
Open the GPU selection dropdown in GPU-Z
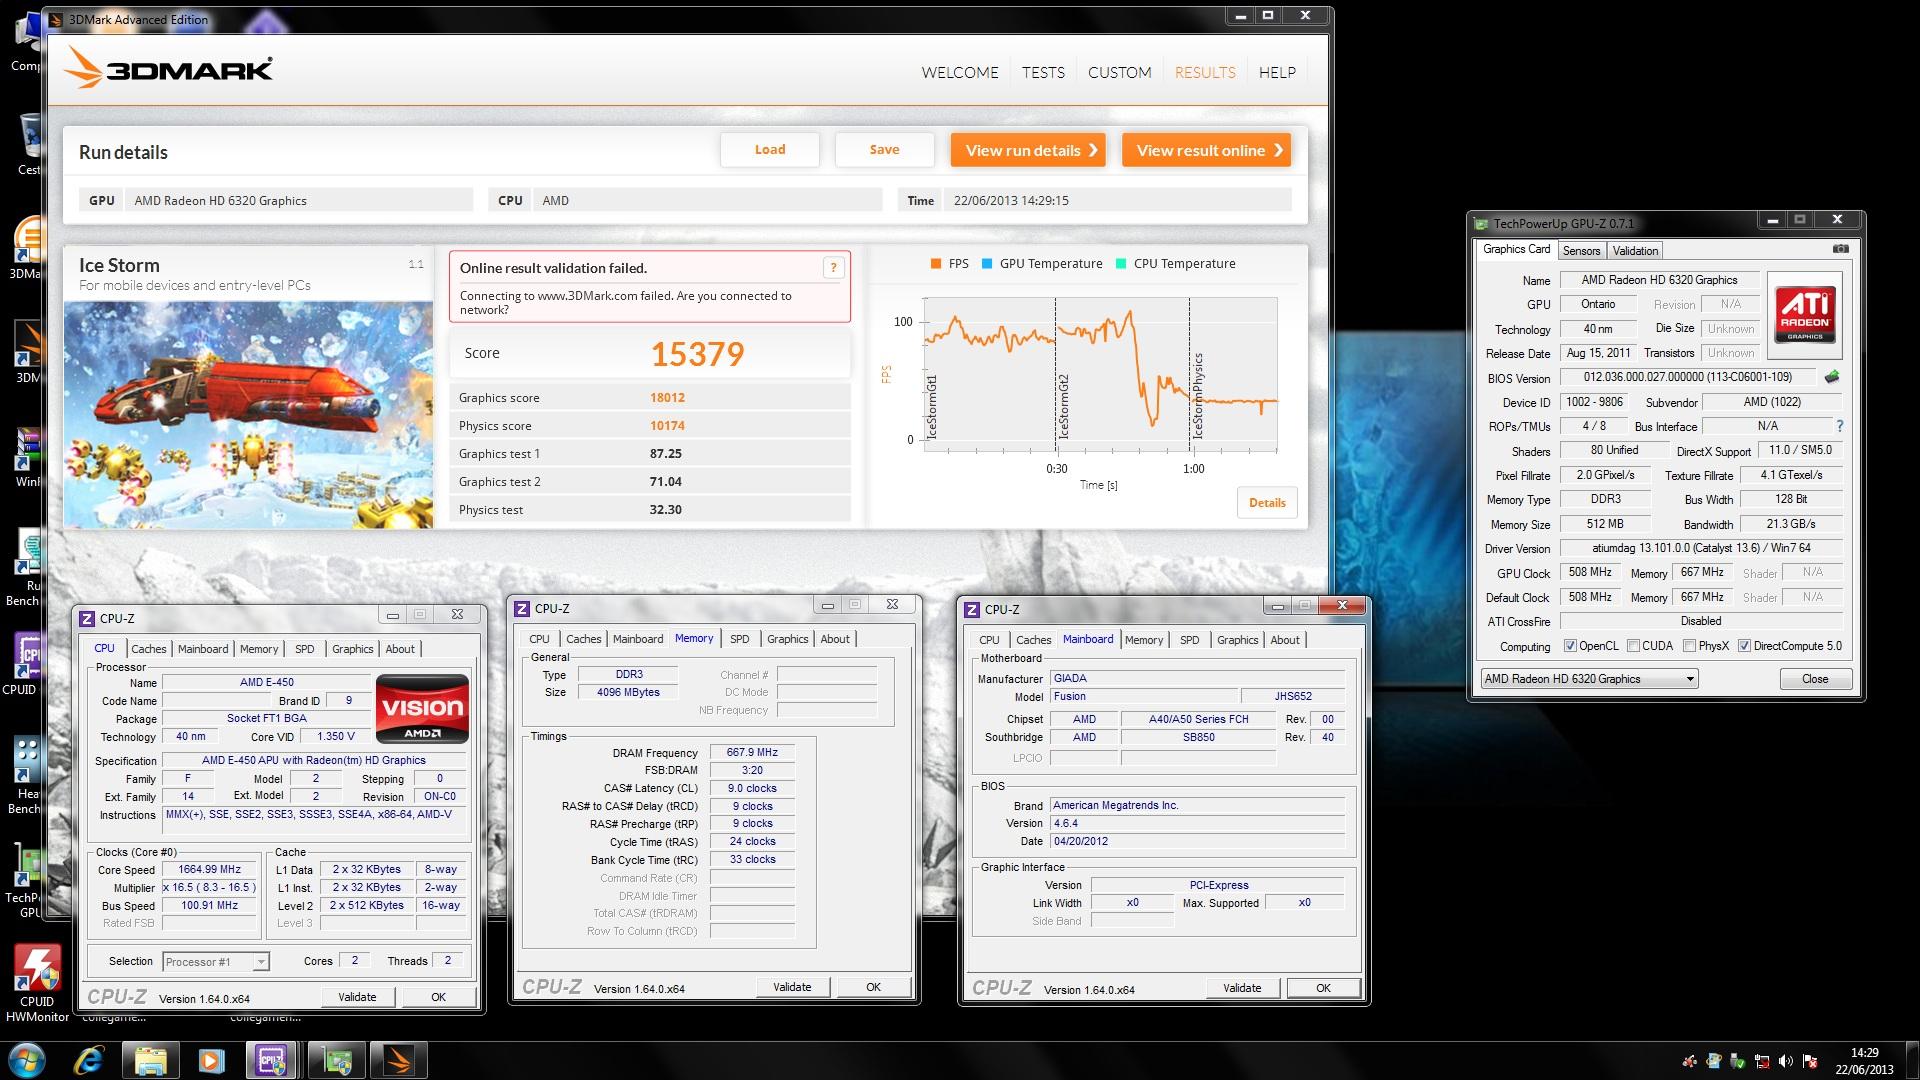pos(1589,679)
